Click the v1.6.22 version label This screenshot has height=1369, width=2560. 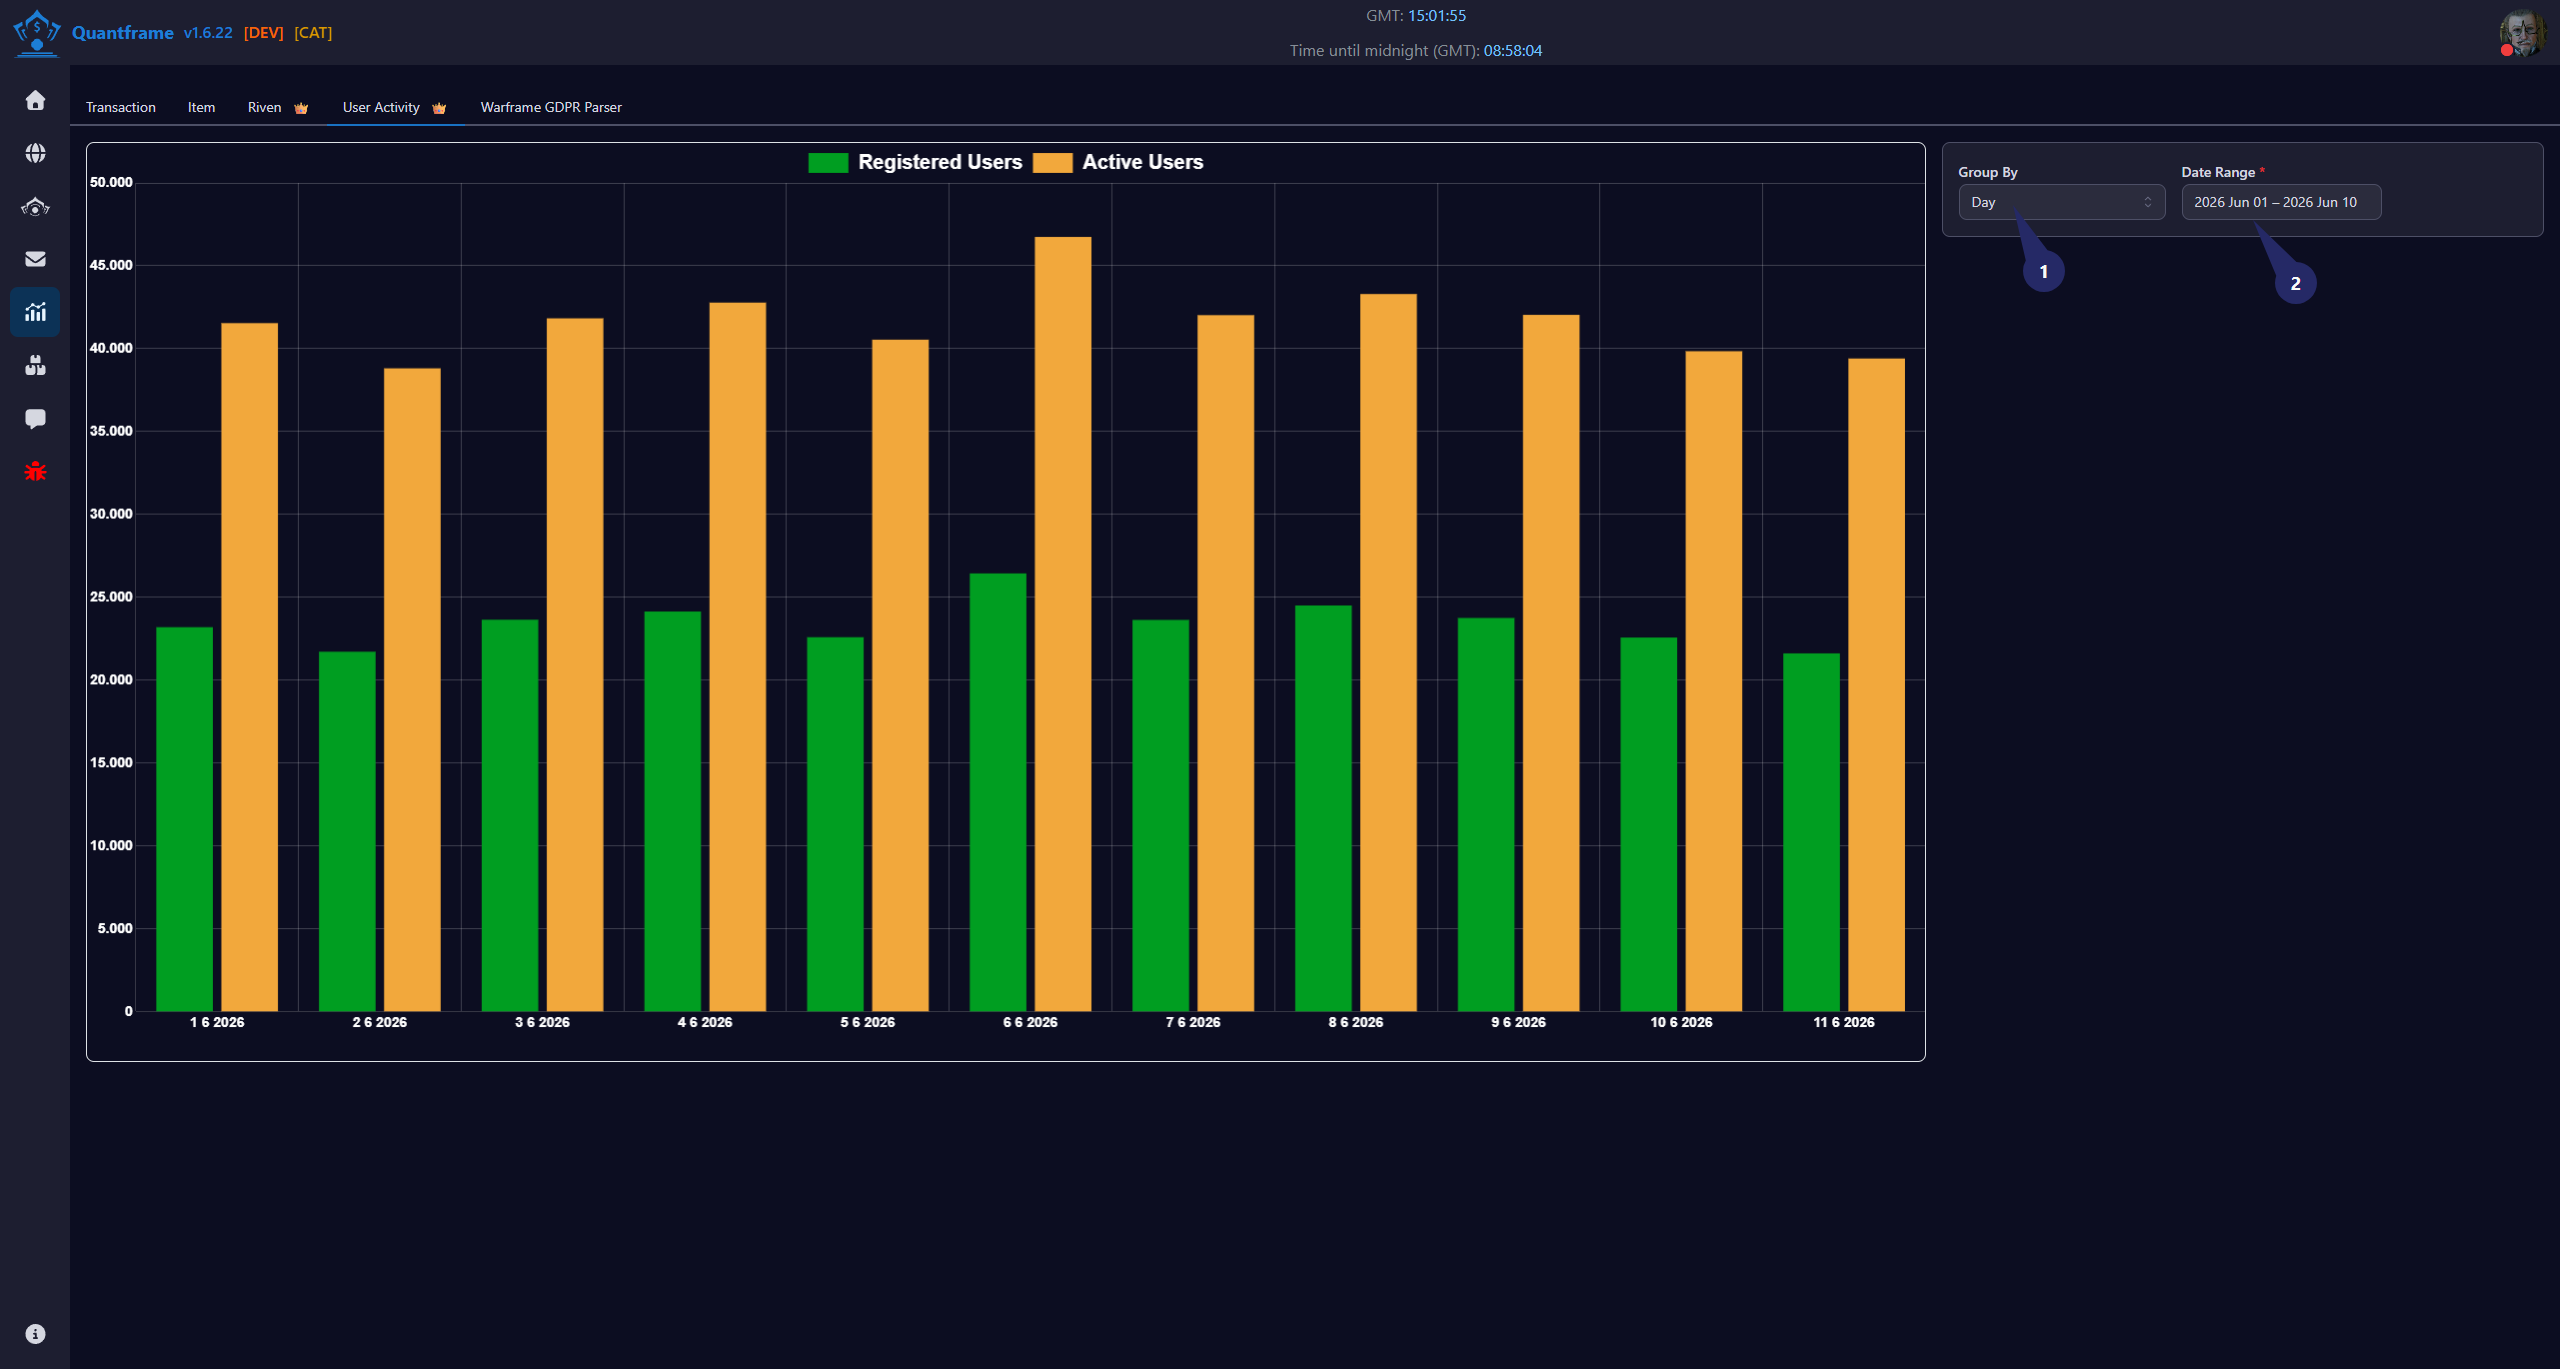pos(208,33)
